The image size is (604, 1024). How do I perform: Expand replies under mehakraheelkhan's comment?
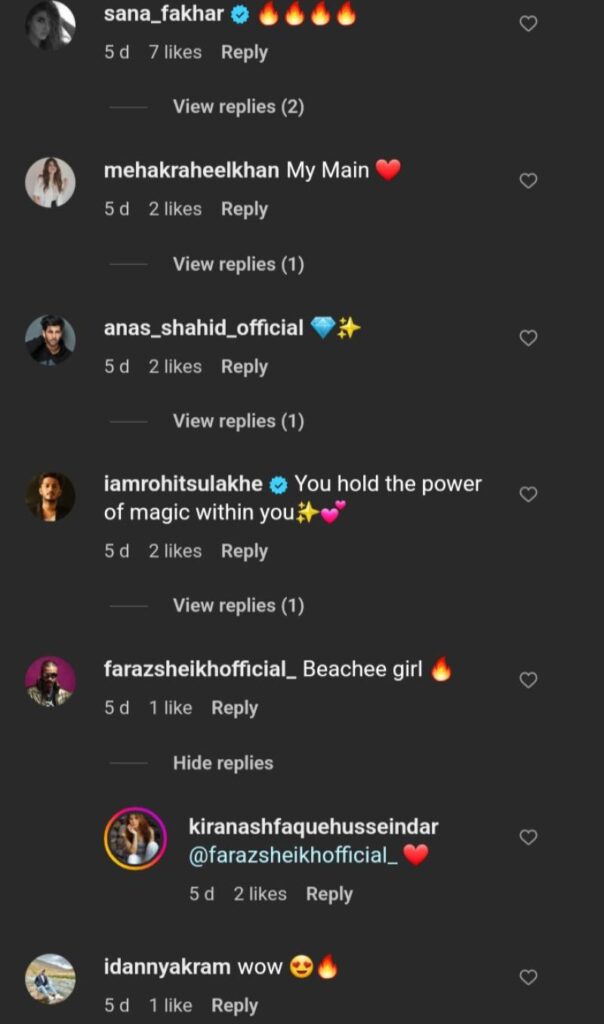pyautogui.click(x=238, y=264)
